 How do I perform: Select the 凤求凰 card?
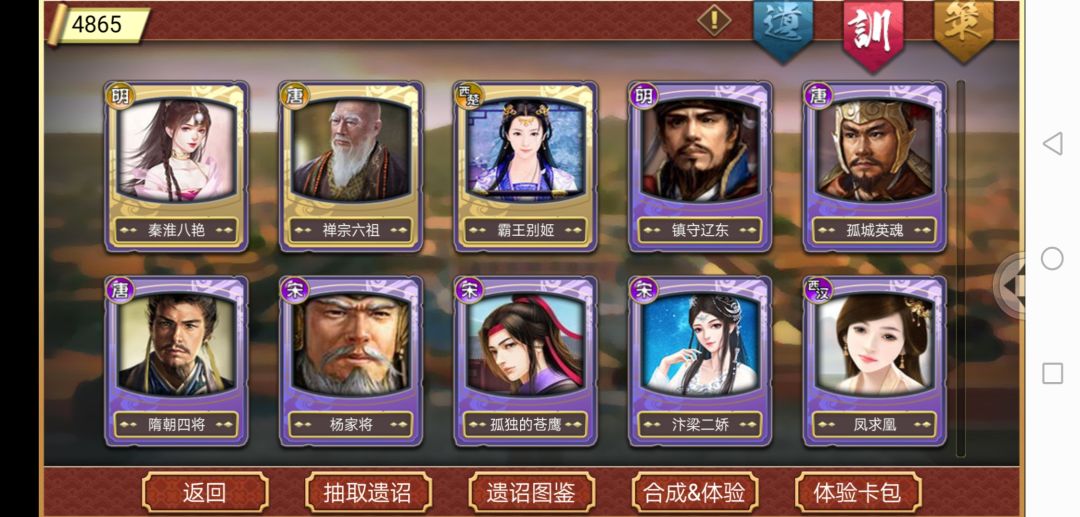point(875,361)
